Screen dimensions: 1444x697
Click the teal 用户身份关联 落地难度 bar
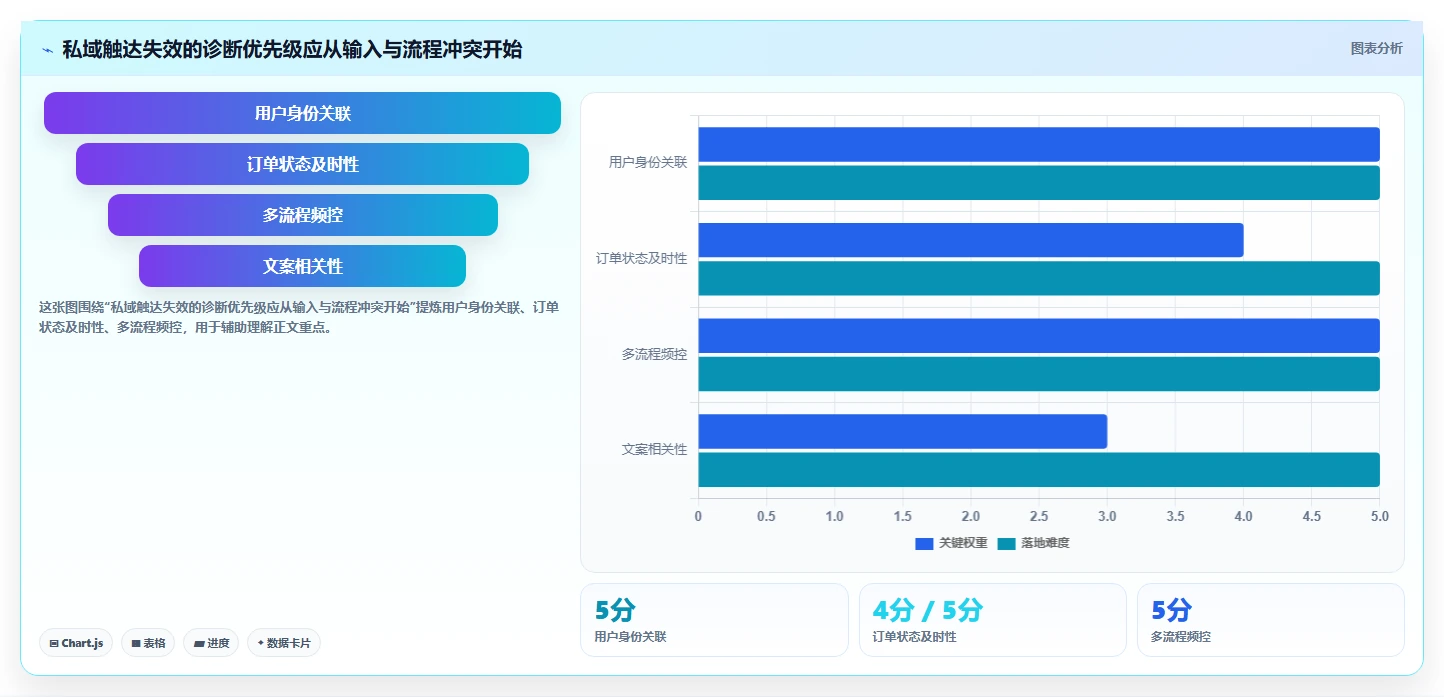tap(1039, 183)
